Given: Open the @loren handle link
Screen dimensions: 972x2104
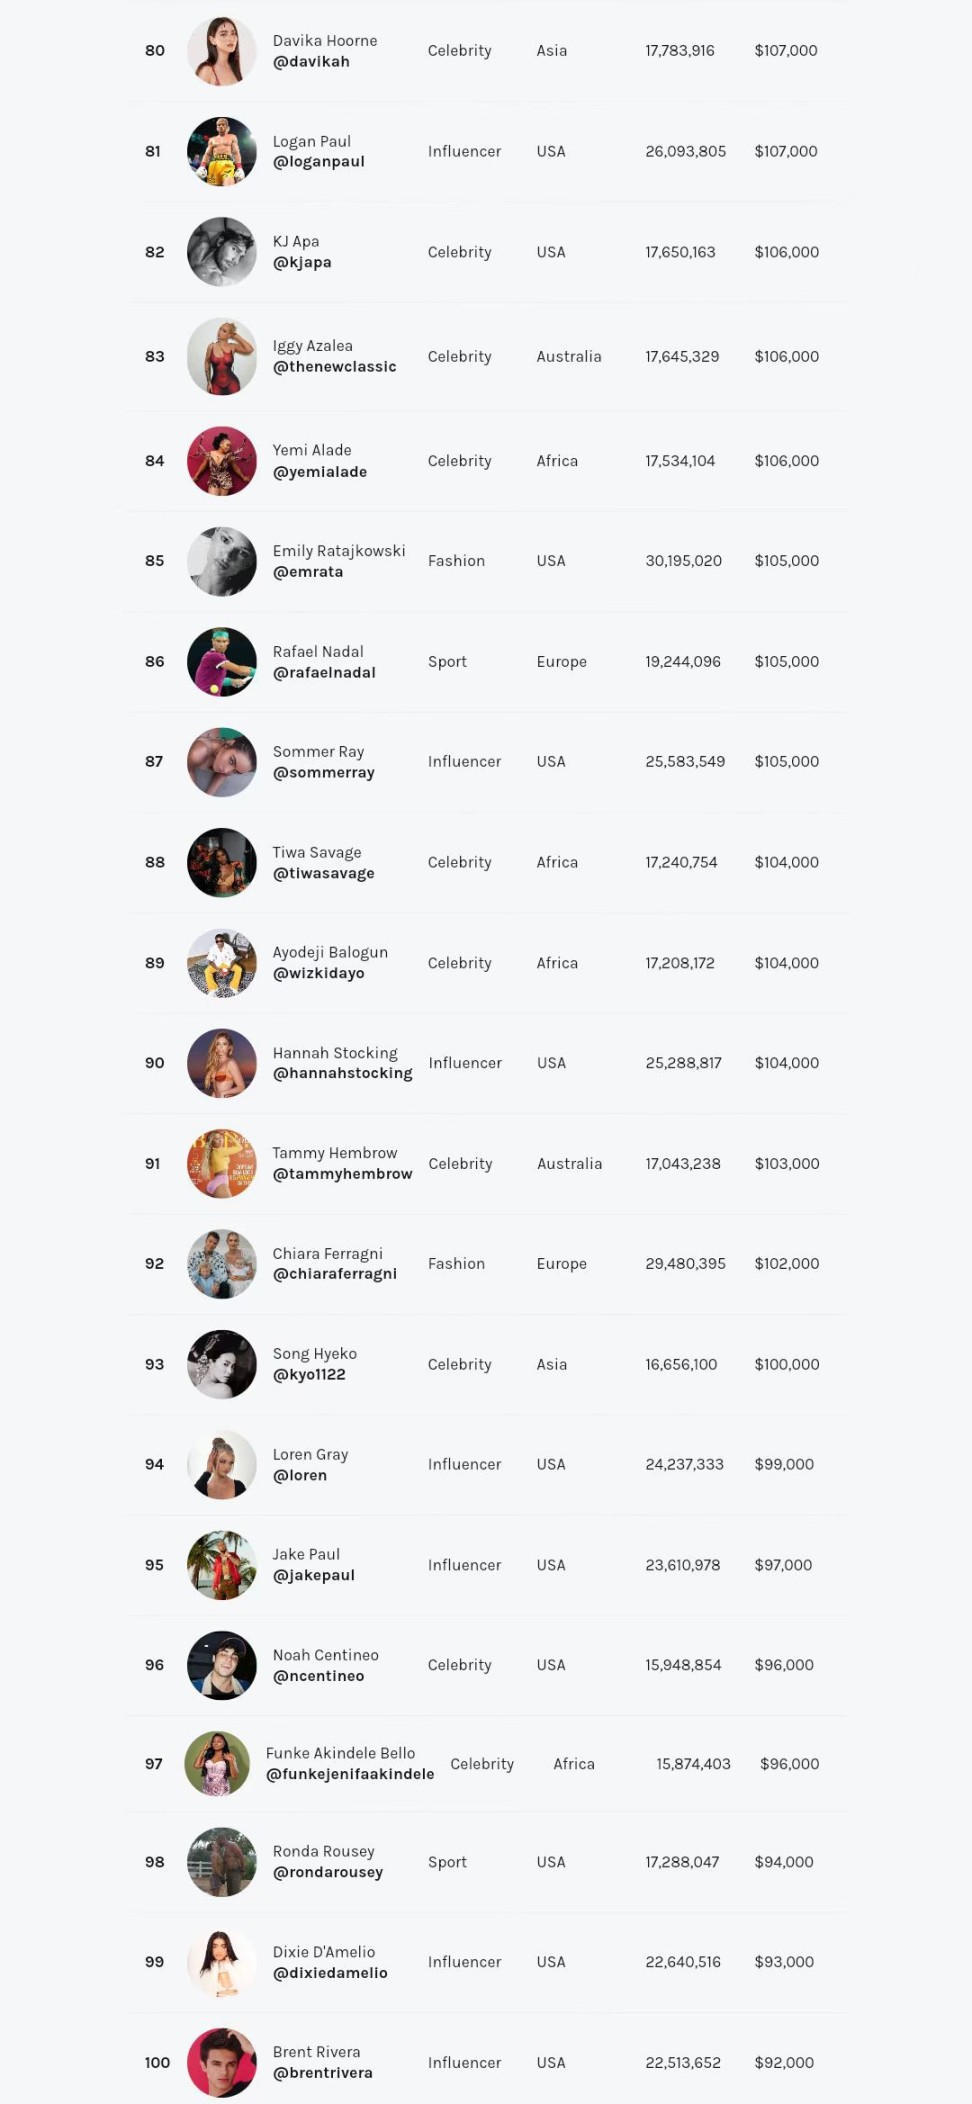Looking at the screenshot, I should 299,1475.
